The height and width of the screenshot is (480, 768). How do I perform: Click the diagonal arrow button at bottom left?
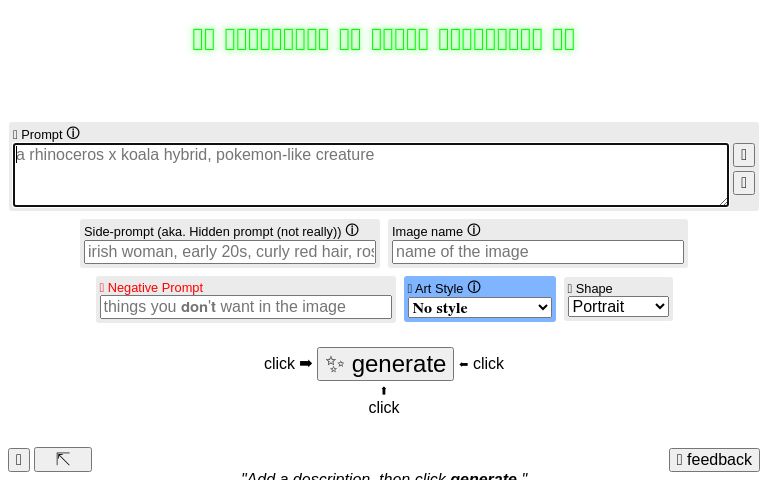63,459
